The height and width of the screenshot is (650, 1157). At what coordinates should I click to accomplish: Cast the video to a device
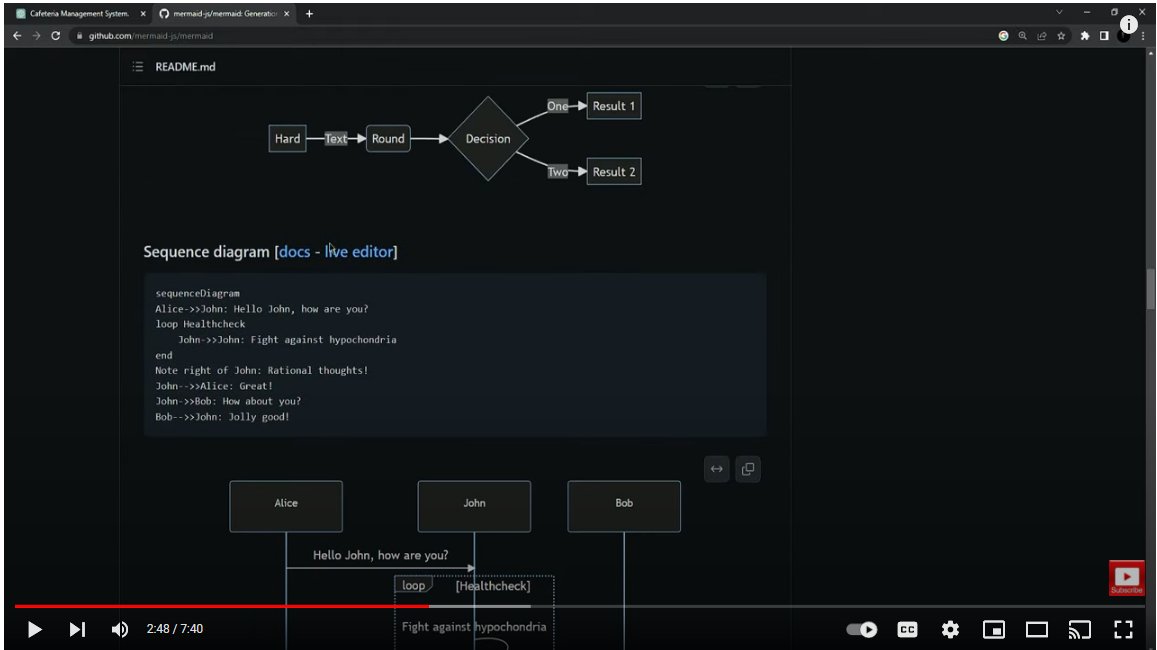(x=1079, y=629)
